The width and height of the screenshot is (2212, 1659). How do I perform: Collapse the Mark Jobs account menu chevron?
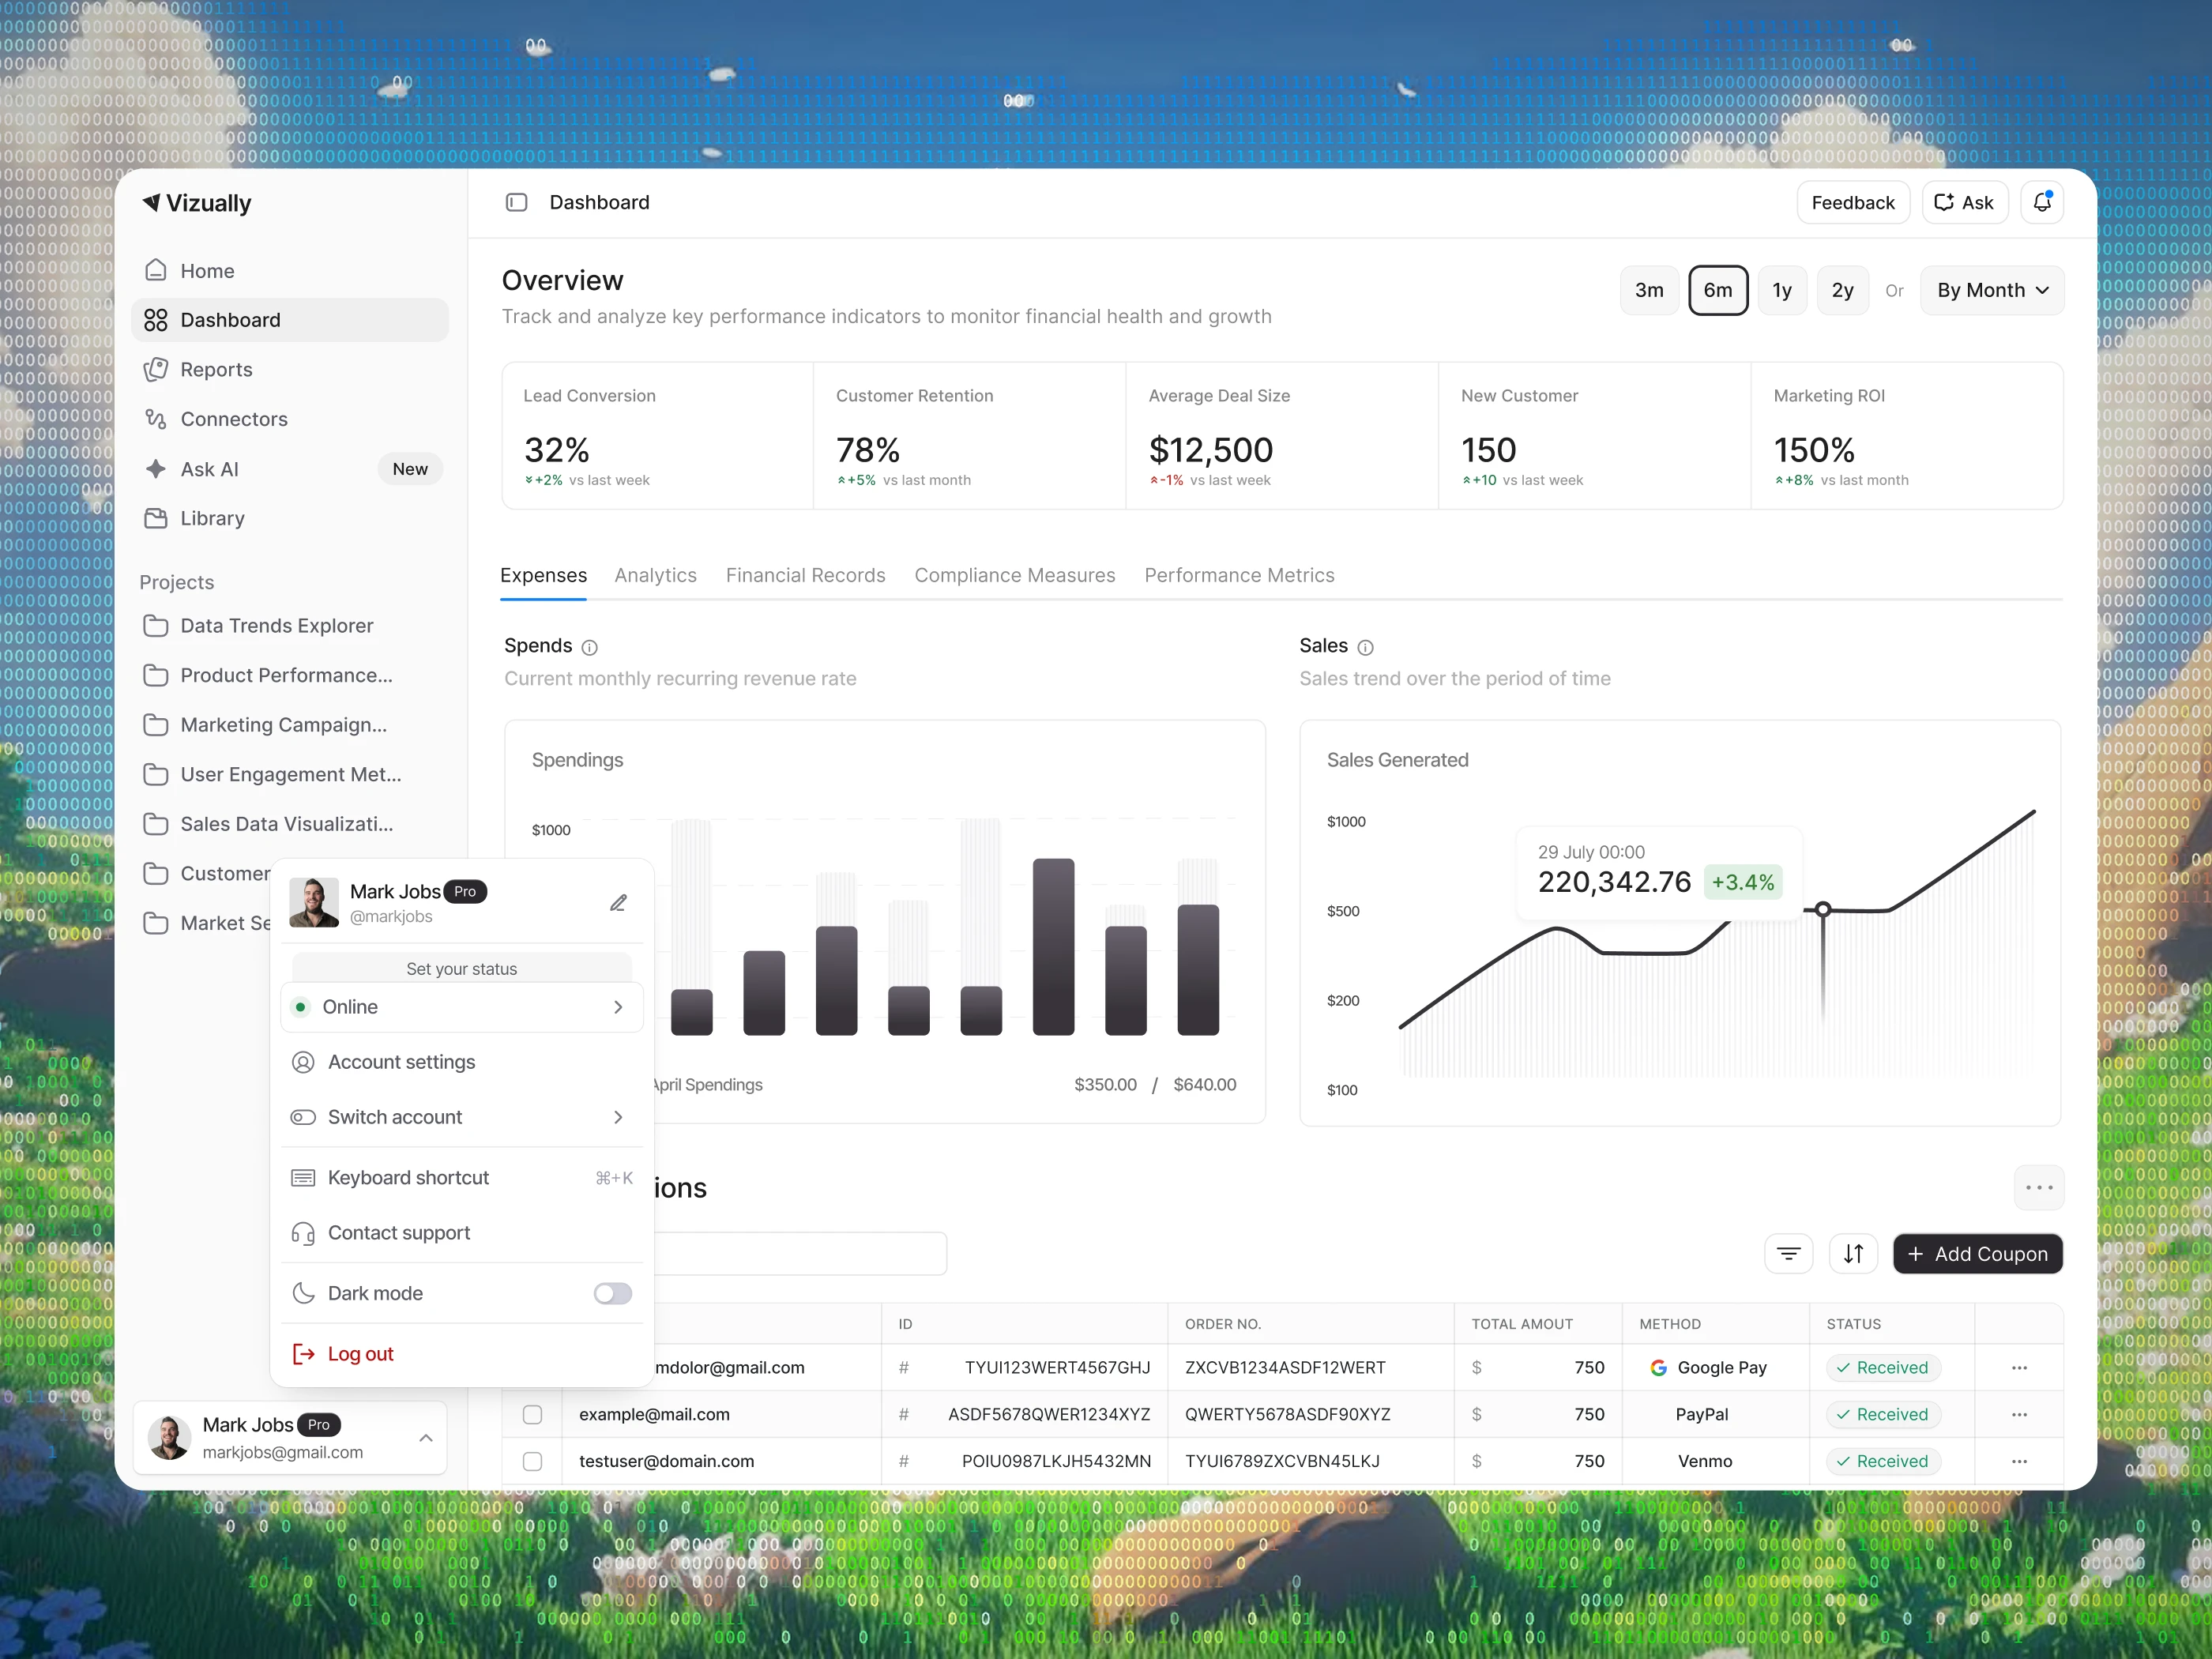(x=426, y=1438)
